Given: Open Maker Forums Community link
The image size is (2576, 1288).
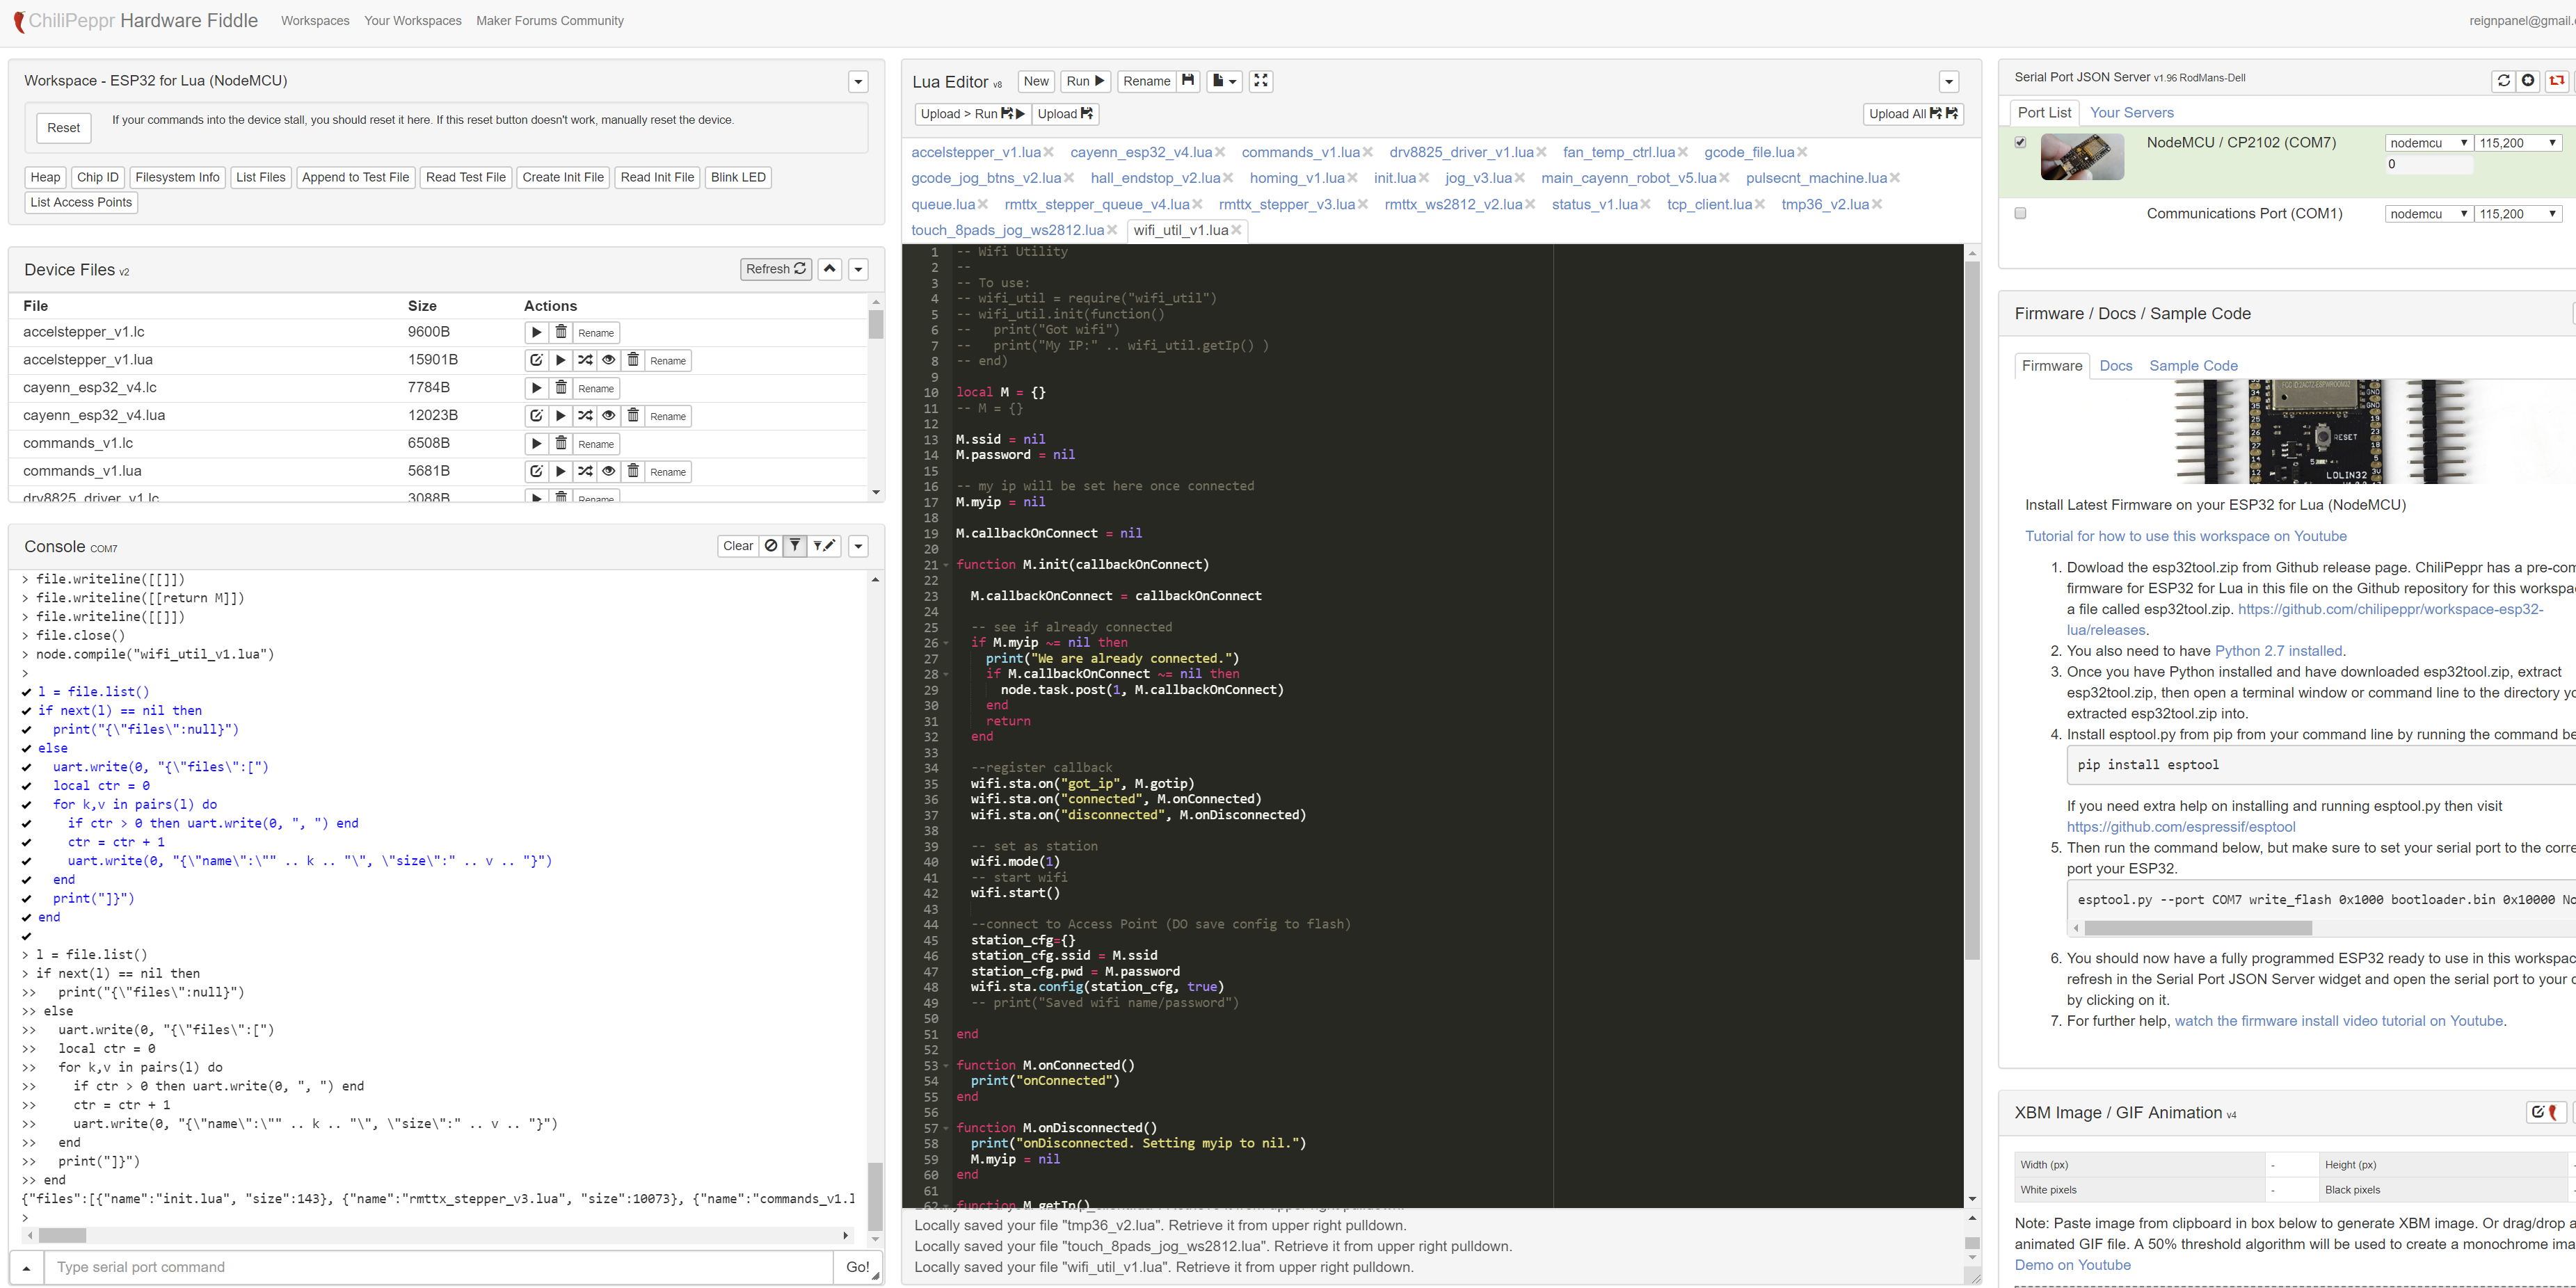Looking at the screenshot, I should pyautogui.click(x=550, y=21).
